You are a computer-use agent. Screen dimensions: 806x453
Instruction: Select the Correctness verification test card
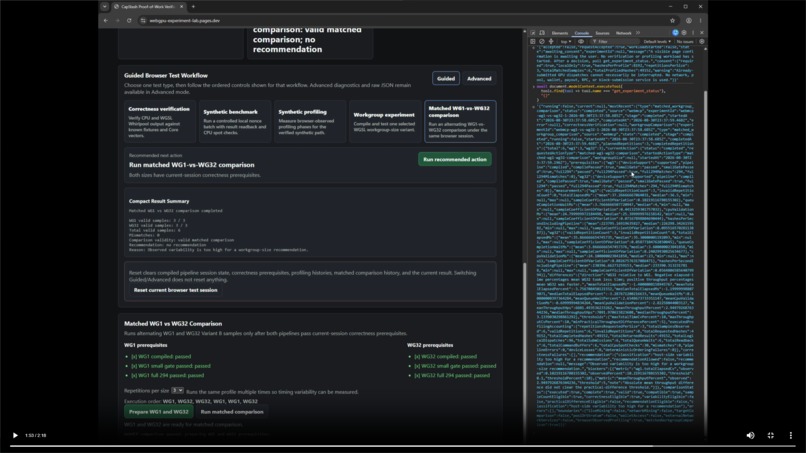(x=159, y=121)
